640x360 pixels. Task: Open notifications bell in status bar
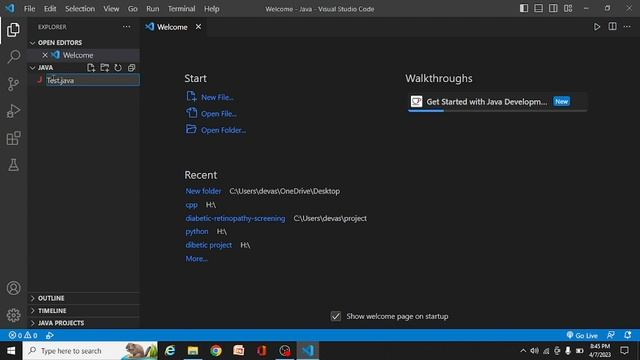tap(628, 336)
